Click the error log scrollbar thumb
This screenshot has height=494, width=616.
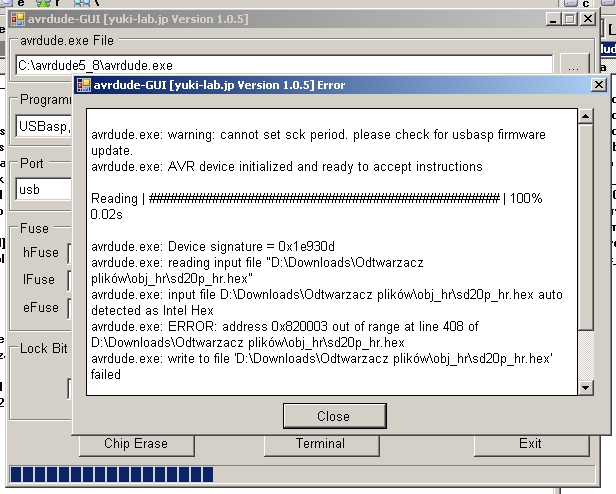pyautogui.click(x=585, y=227)
